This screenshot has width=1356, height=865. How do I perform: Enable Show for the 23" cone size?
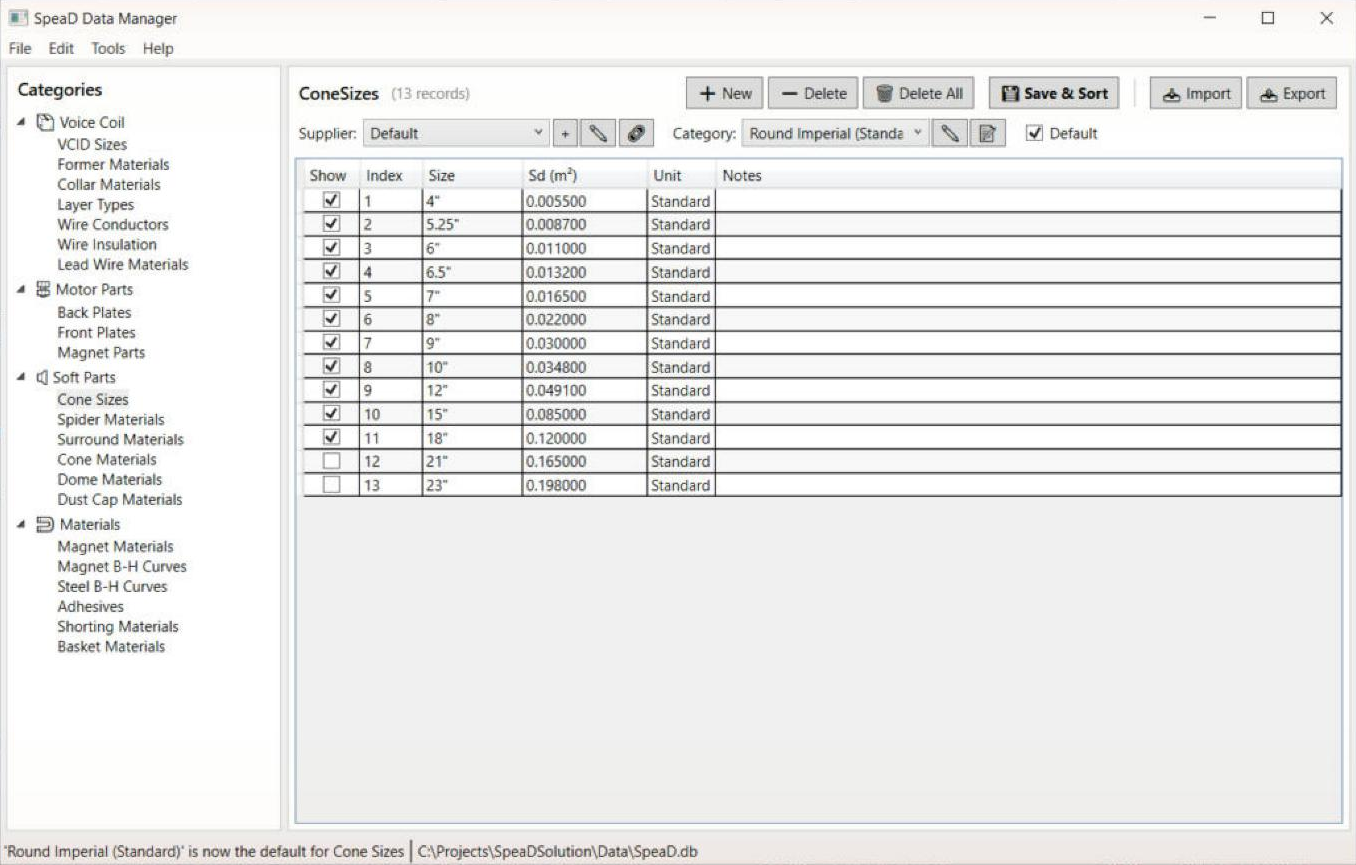(332, 485)
